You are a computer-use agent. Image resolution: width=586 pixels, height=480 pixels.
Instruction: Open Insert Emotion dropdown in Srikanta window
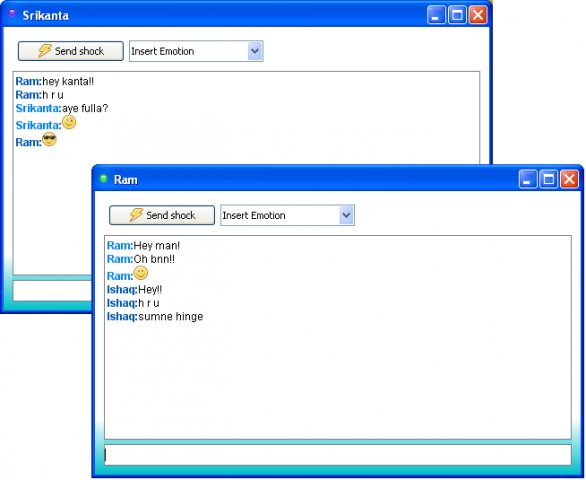click(x=255, y=51)
